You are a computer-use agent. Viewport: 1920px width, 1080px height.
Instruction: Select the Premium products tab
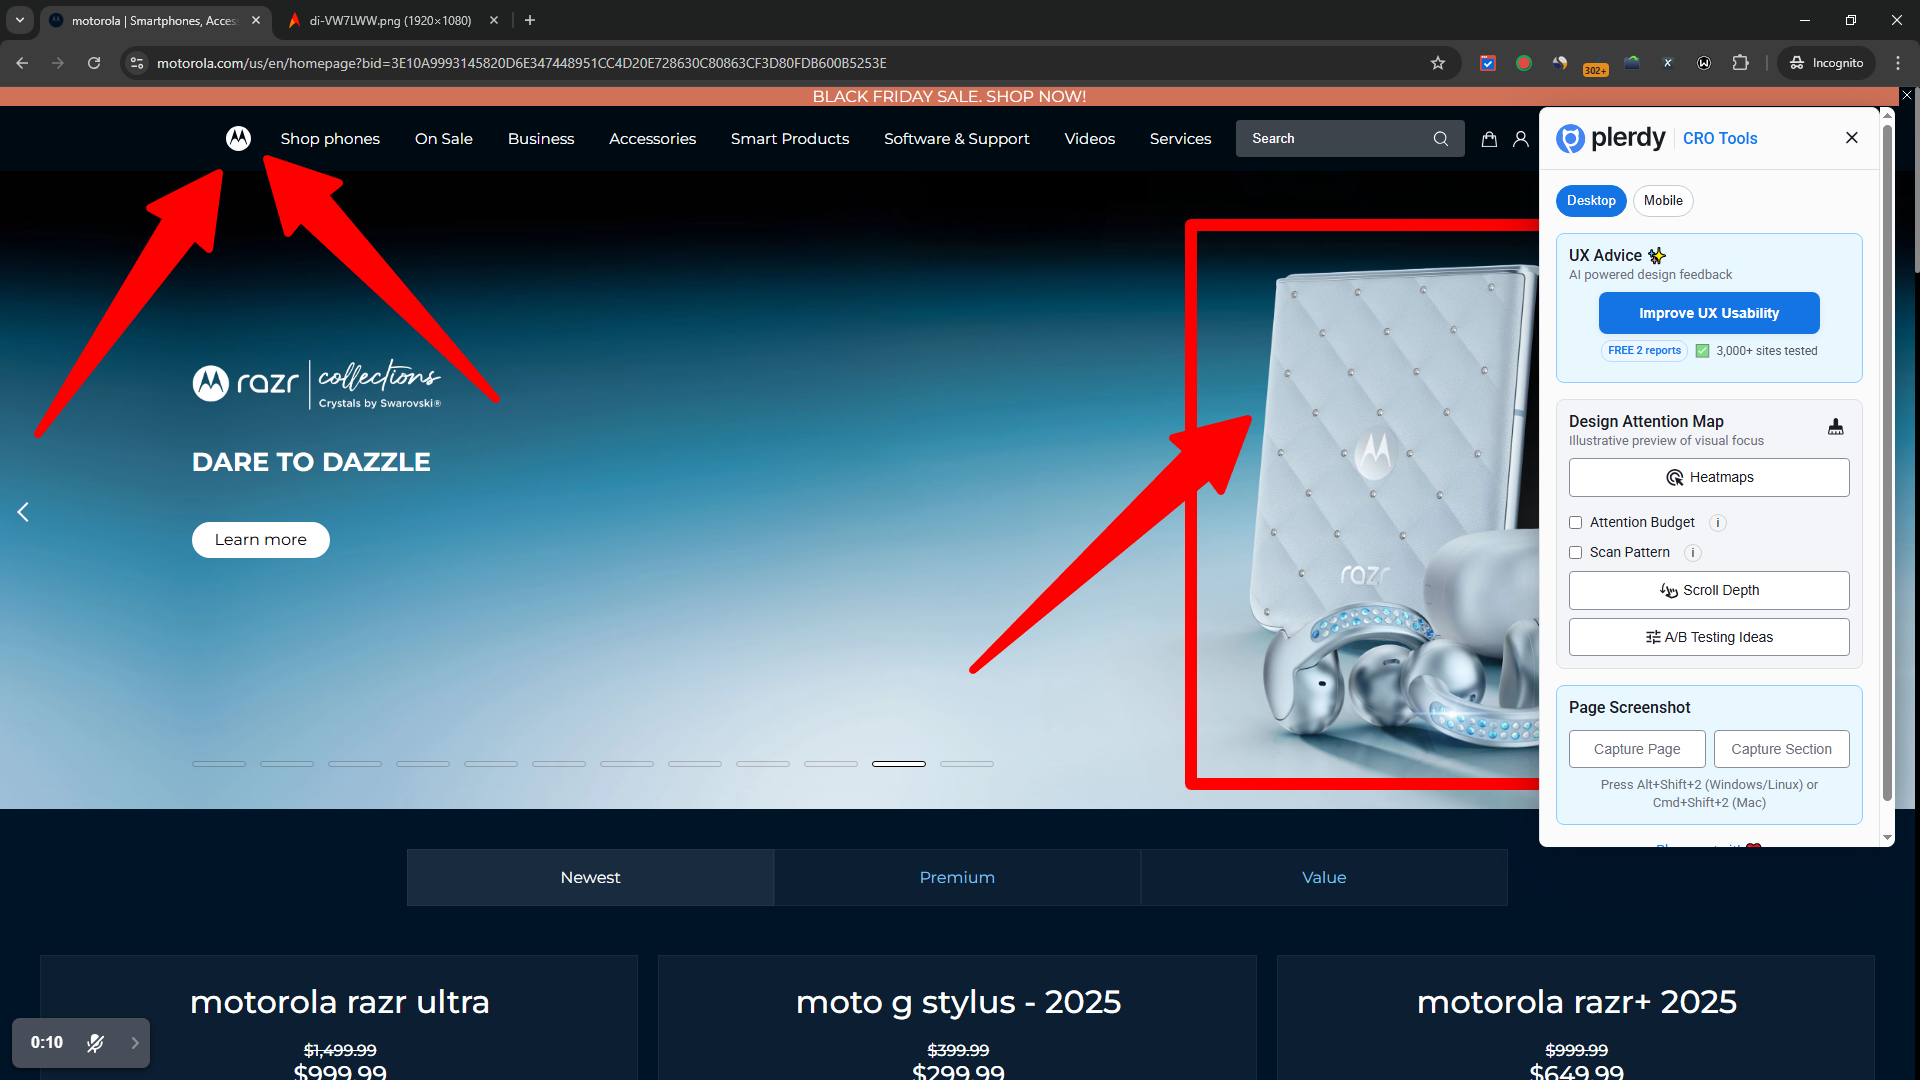957,877
